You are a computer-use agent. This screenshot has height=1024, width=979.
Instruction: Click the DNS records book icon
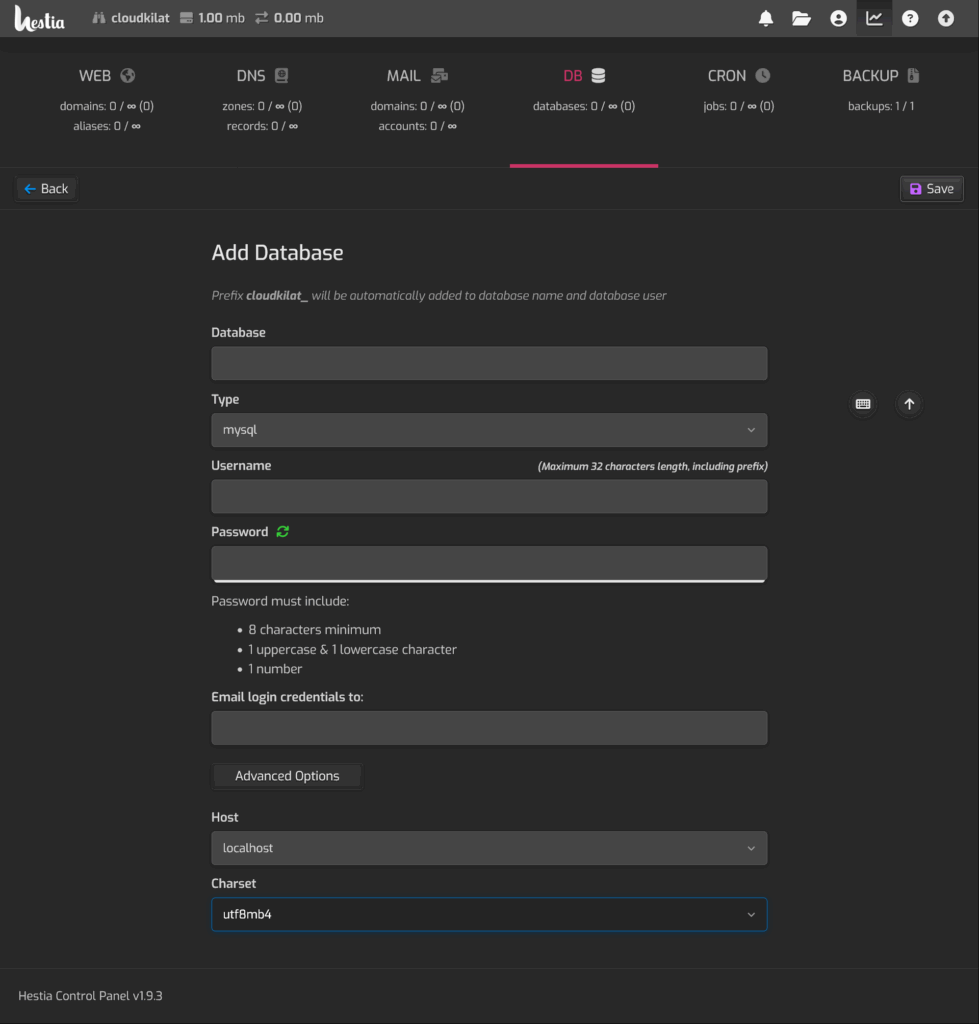click(281, 76)
